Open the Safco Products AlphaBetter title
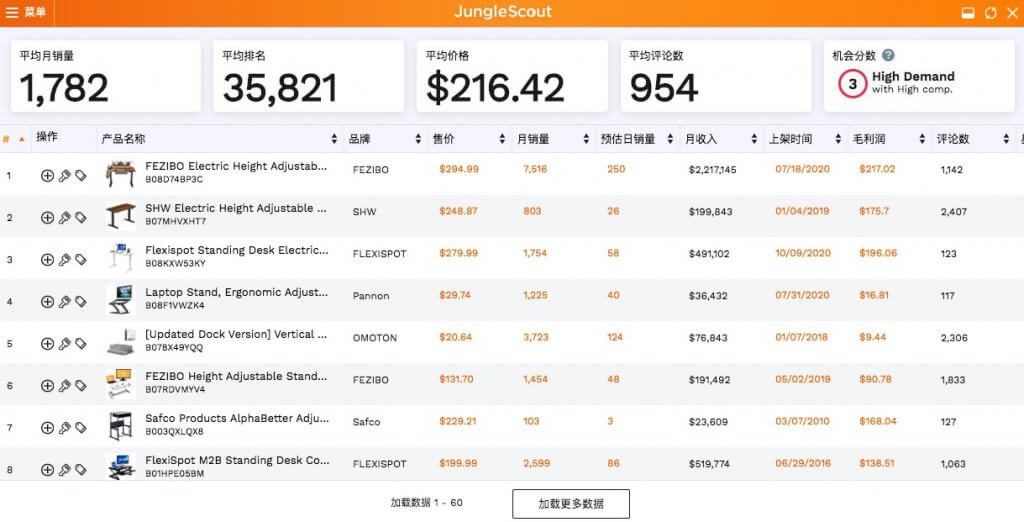 click(x=237, y=418)
